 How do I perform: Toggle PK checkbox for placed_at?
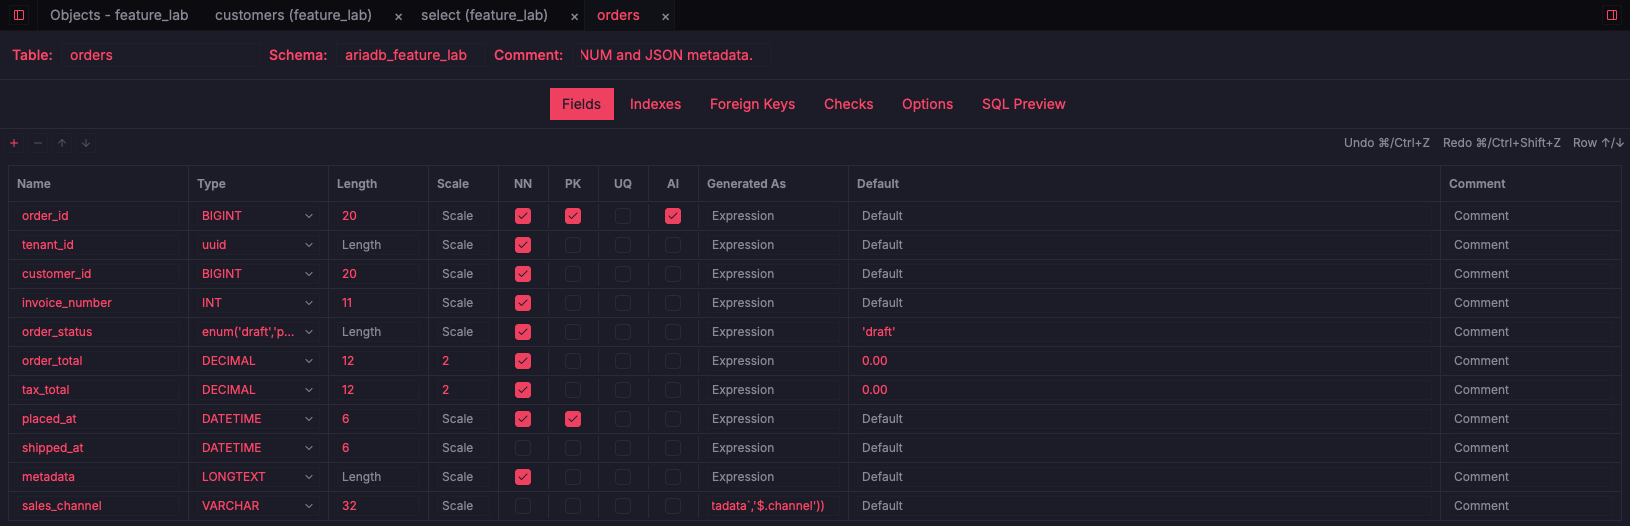pyautogui.click(x=573, y=419)
